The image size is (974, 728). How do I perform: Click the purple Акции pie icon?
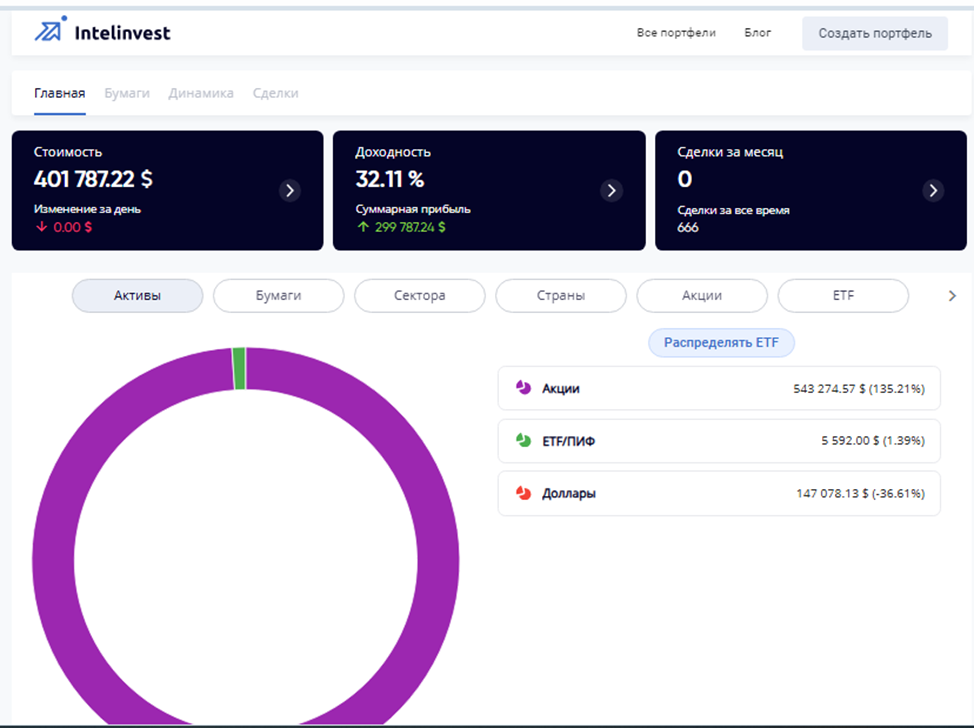tap(523, 388)
